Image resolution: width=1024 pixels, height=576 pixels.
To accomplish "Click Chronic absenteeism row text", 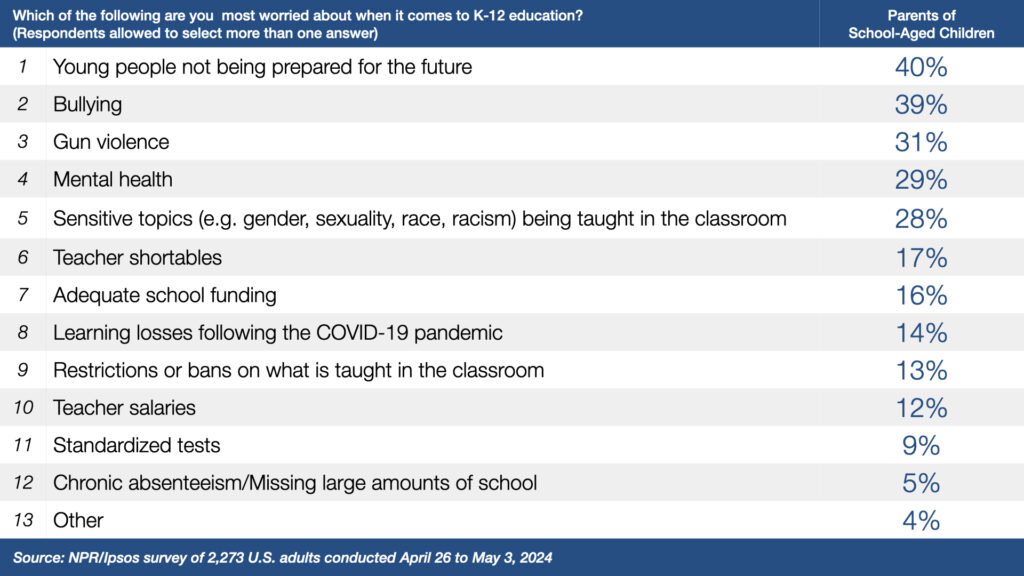I will 295,483.
